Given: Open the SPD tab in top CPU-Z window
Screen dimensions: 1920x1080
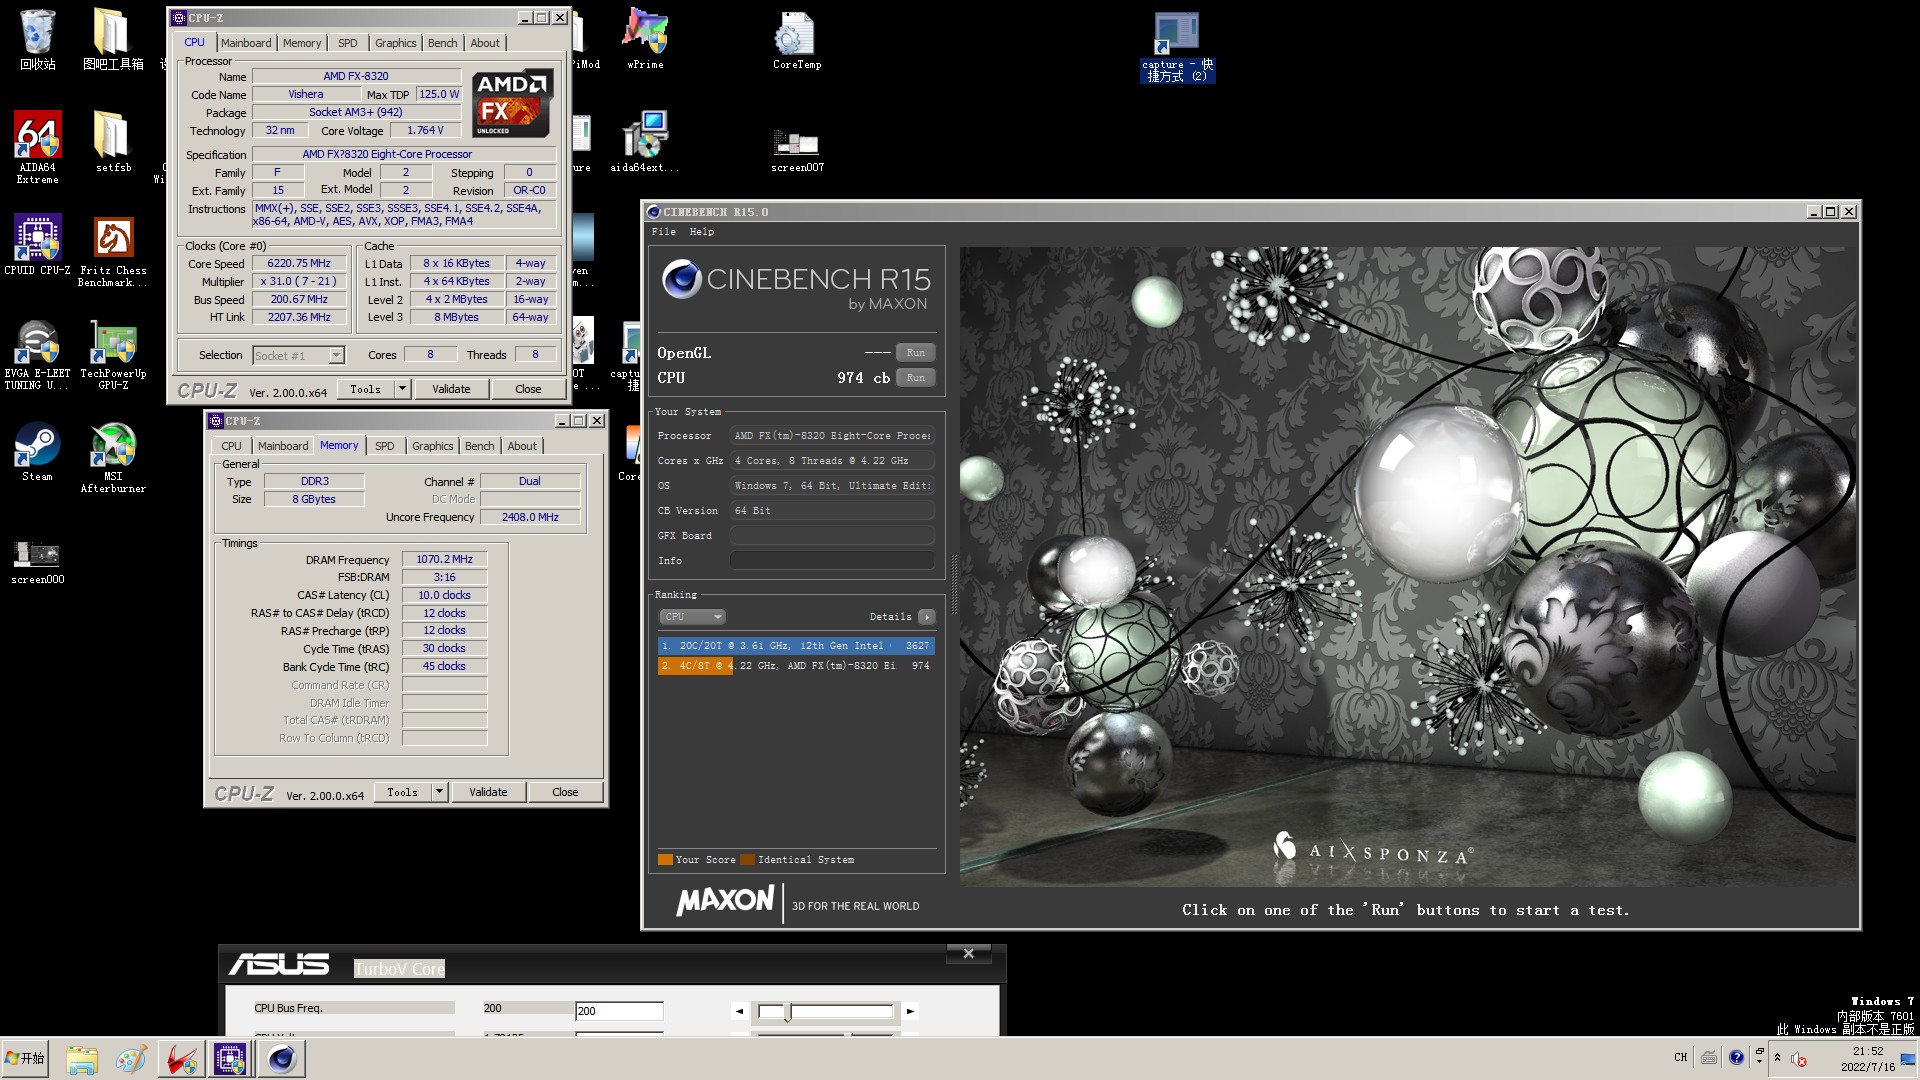Looking at the screenshot, I should 347,43.
